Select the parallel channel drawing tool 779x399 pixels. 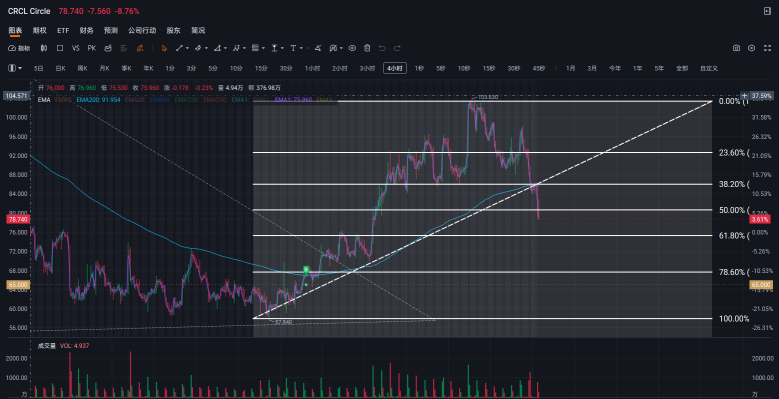198,48
